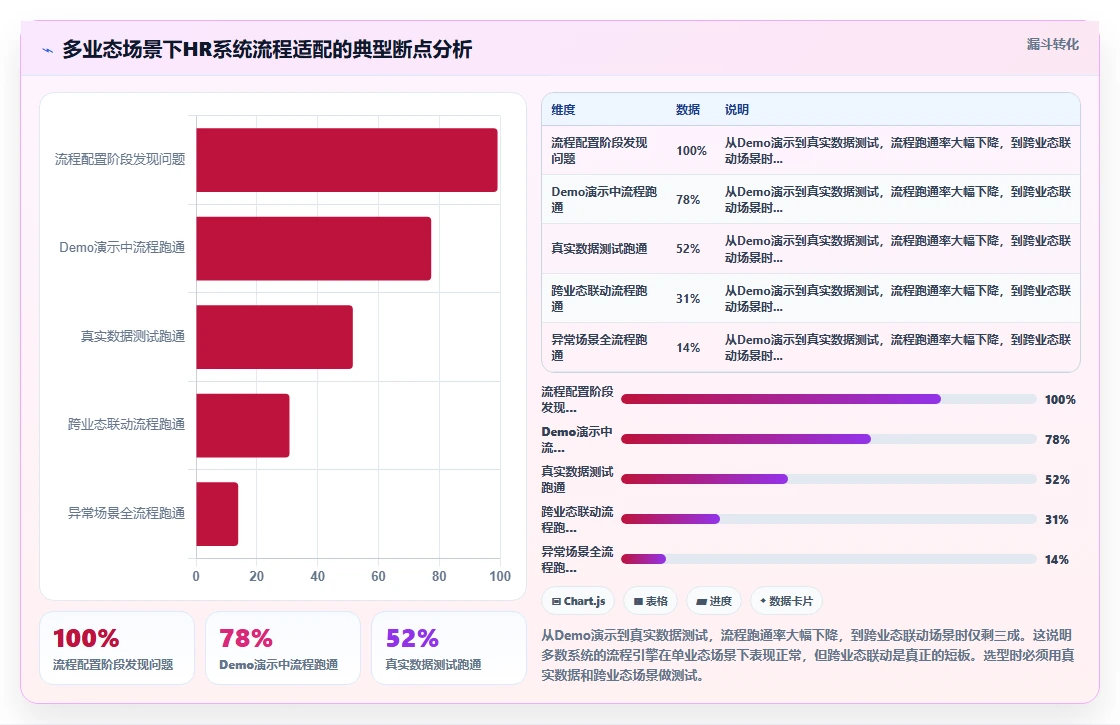Click chart axis label 流程配置阶段发现问题
This screenshot has height=725, width=1120.
coord(120,159)
